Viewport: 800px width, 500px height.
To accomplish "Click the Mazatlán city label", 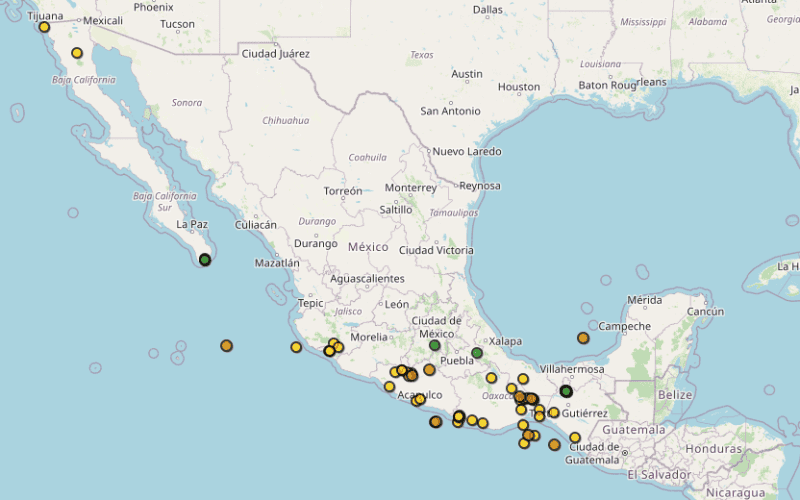I will pyautogui.click(x=277, y=264).
